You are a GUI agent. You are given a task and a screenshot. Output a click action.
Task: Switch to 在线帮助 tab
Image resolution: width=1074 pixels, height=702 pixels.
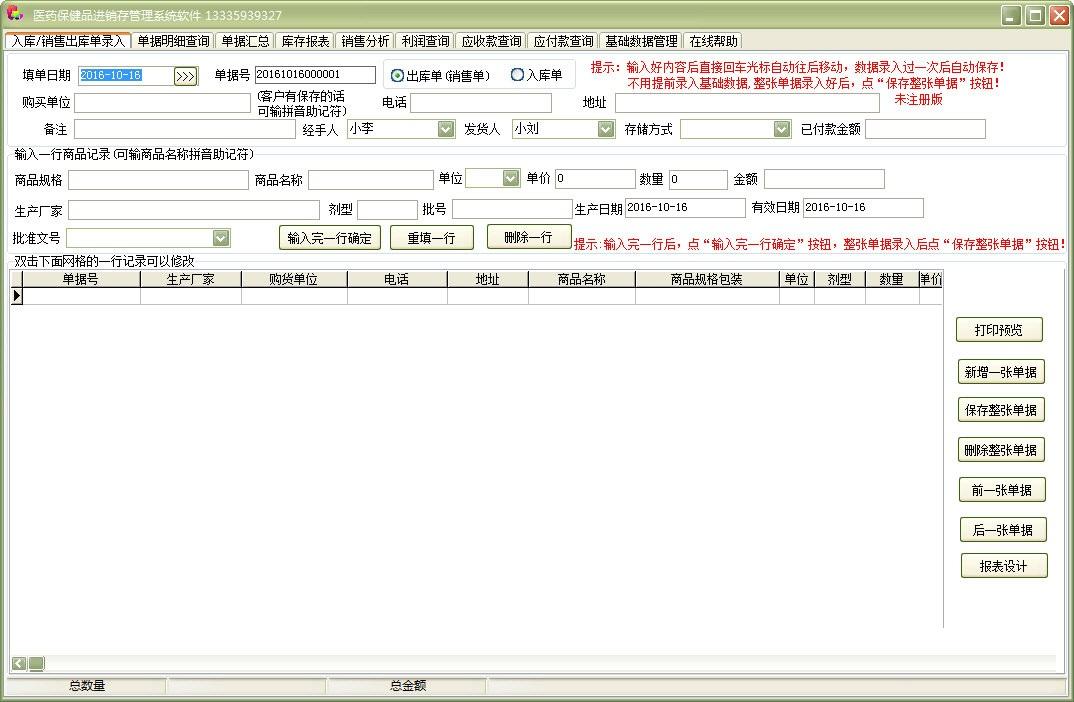click(713, 41)
